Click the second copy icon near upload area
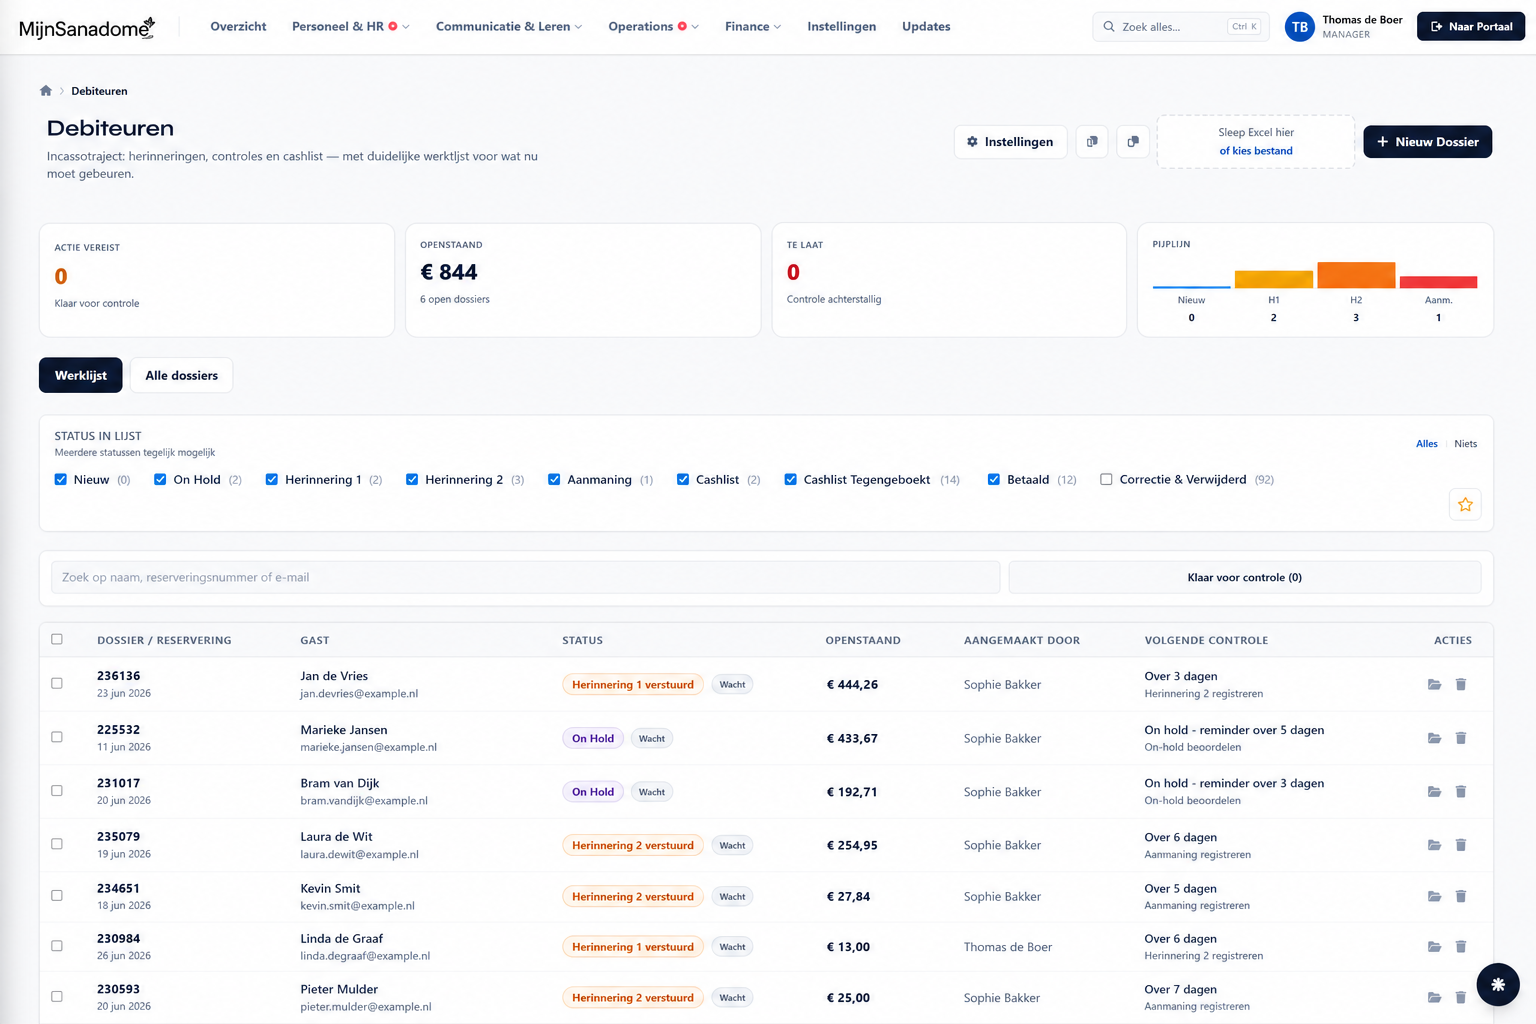Screen dimensions: 1536x1024 (x=1133, y=142)
